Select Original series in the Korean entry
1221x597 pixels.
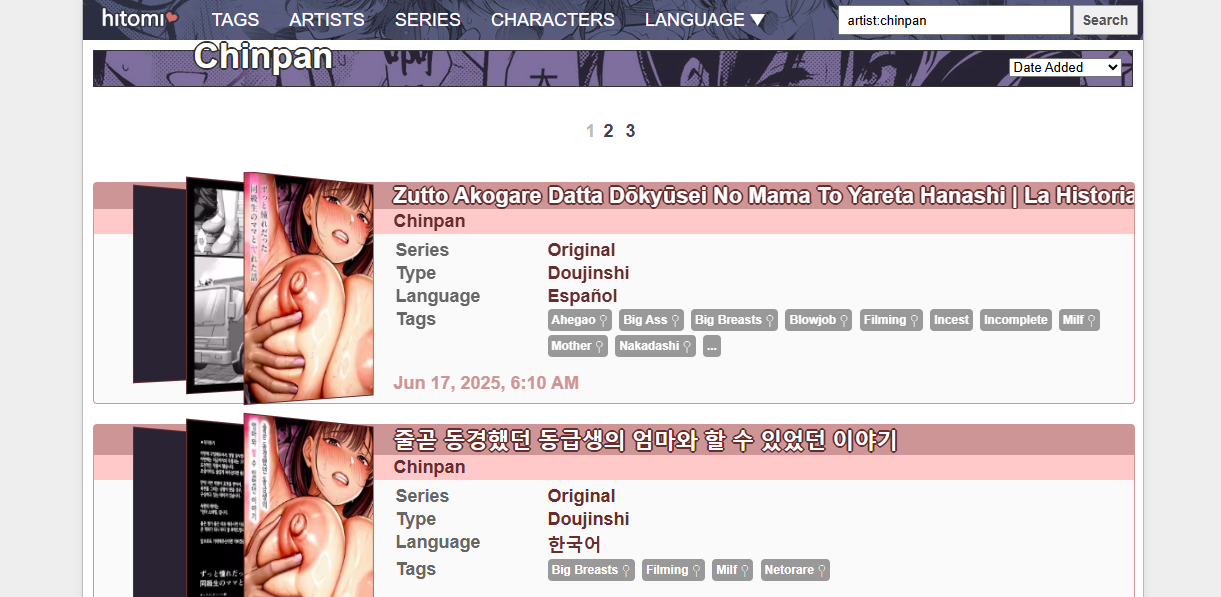pyautogui.click(x=581, y=496)
